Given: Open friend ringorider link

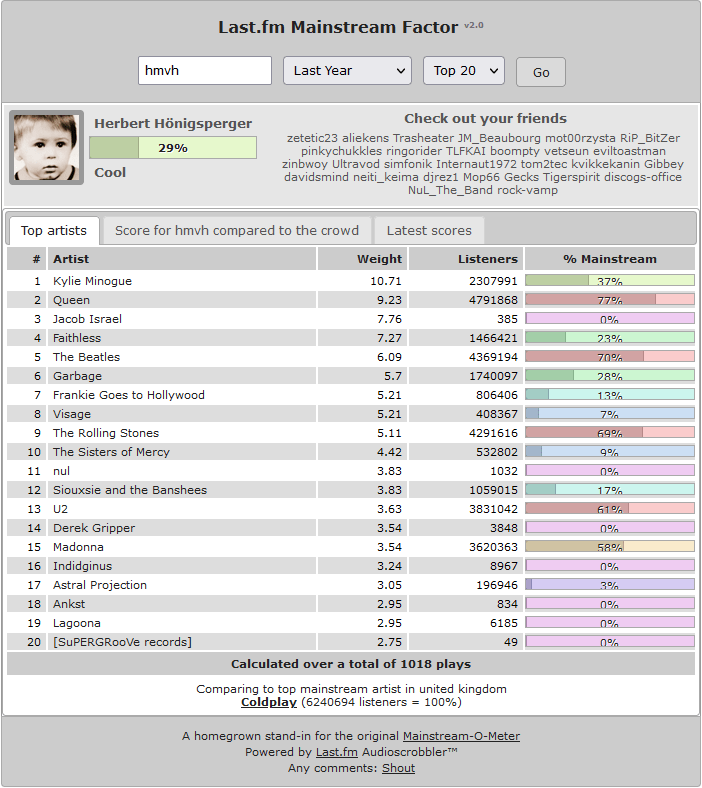Looking at the screenshot, I should click(x=414, y=151).
